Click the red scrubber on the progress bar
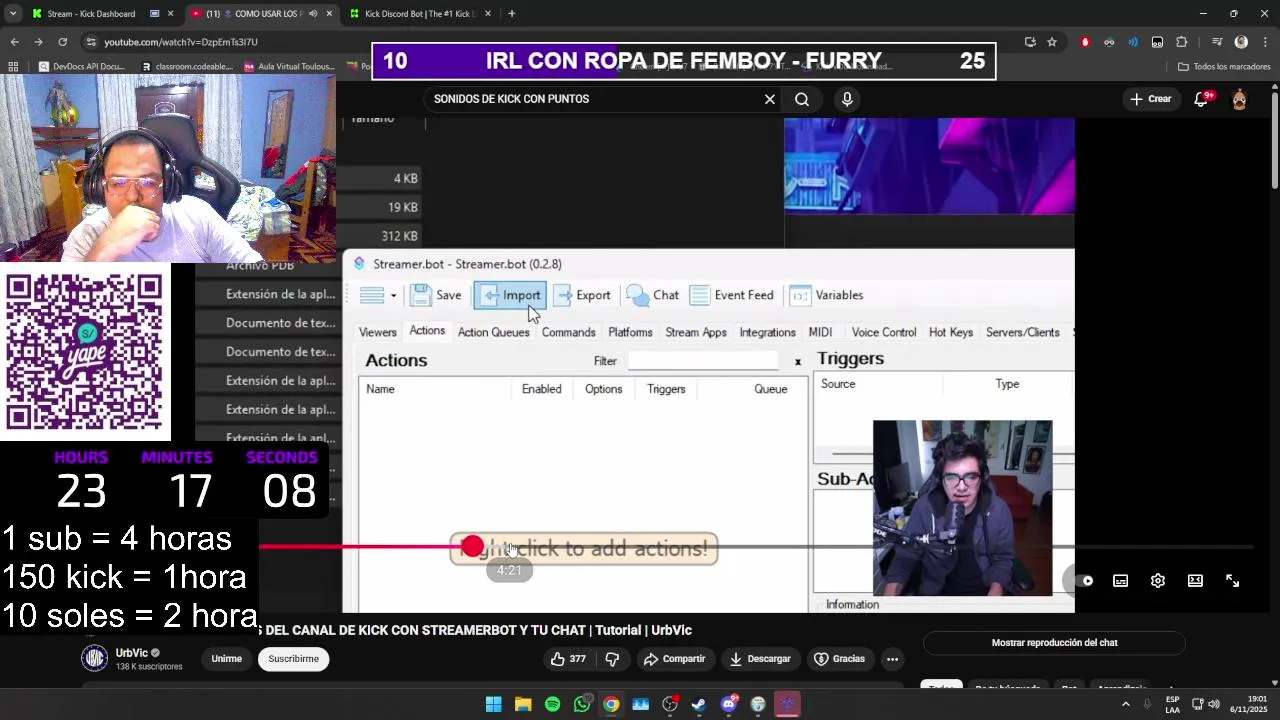The image size is (1280, 720). pos(472,547)
